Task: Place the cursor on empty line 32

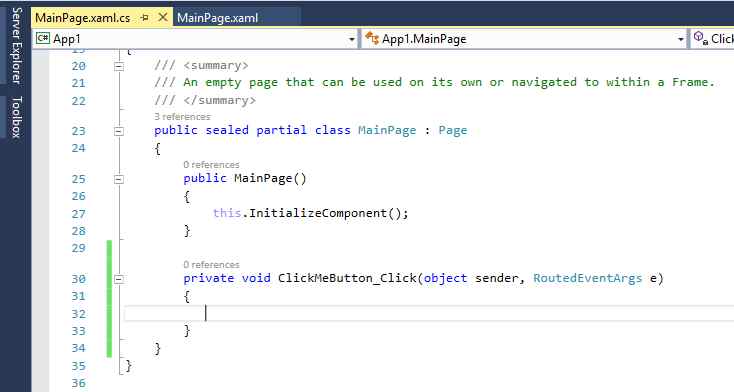Action: [x=429, y=313]
